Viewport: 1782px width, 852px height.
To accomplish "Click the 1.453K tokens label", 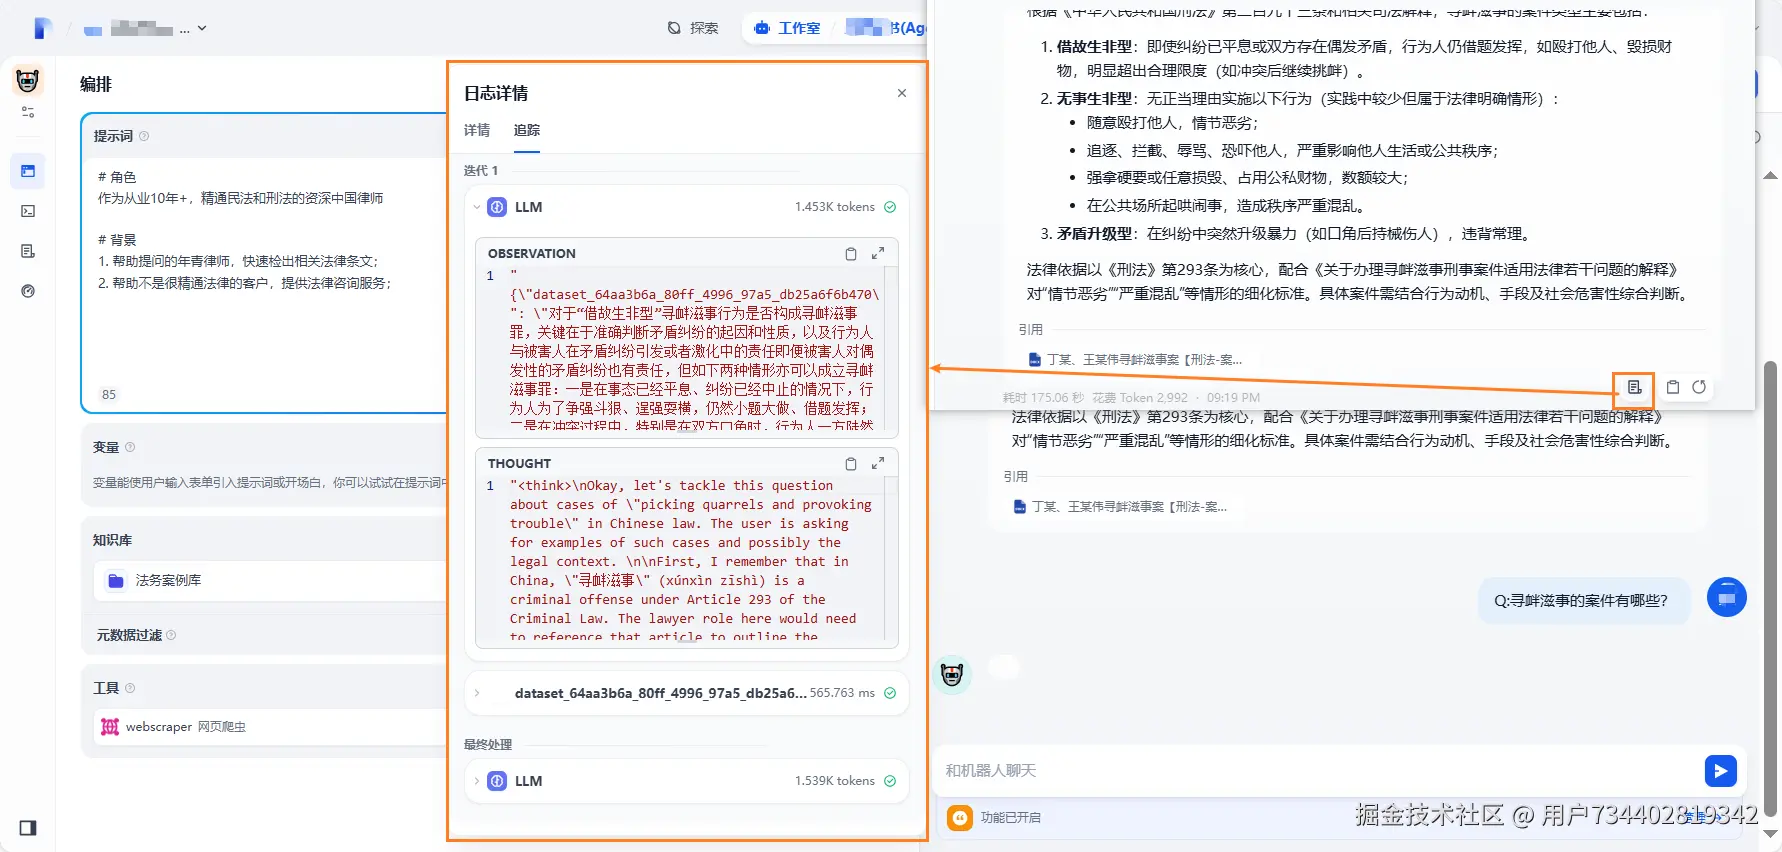I will coord(835,207).
